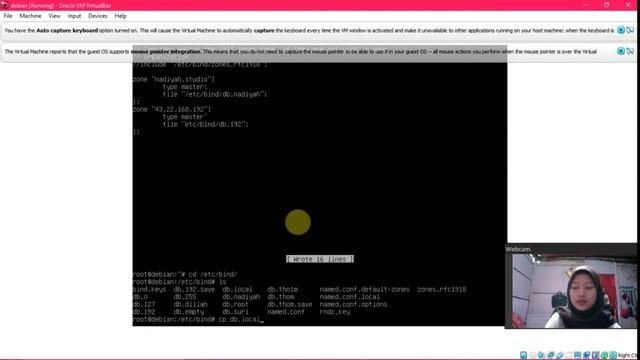
Task: Click the 'cd /etc/bind/' command line
Action: point(185,274)
